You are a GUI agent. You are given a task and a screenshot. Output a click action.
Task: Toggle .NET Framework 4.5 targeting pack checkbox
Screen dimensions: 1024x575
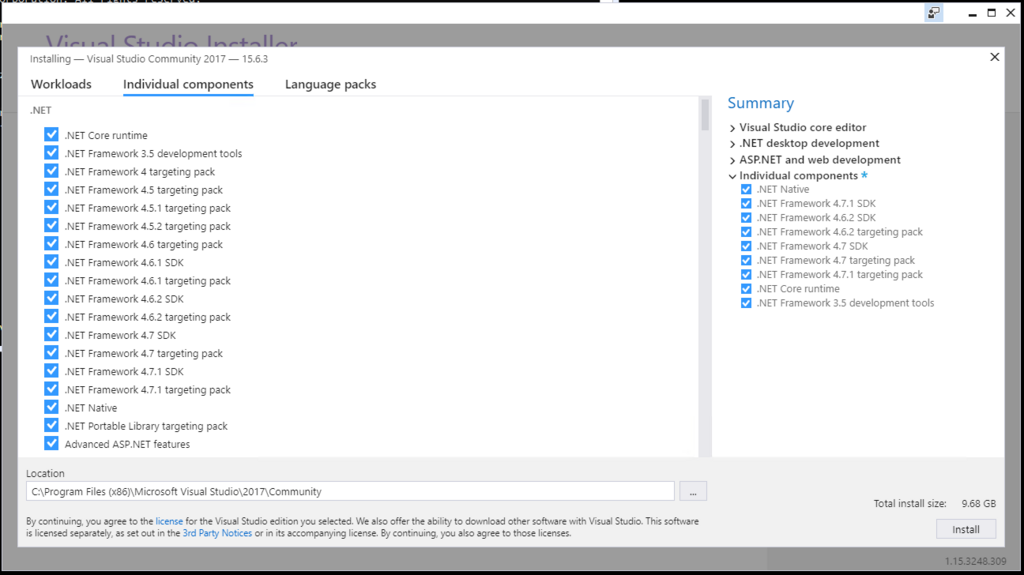pos(51,189)
